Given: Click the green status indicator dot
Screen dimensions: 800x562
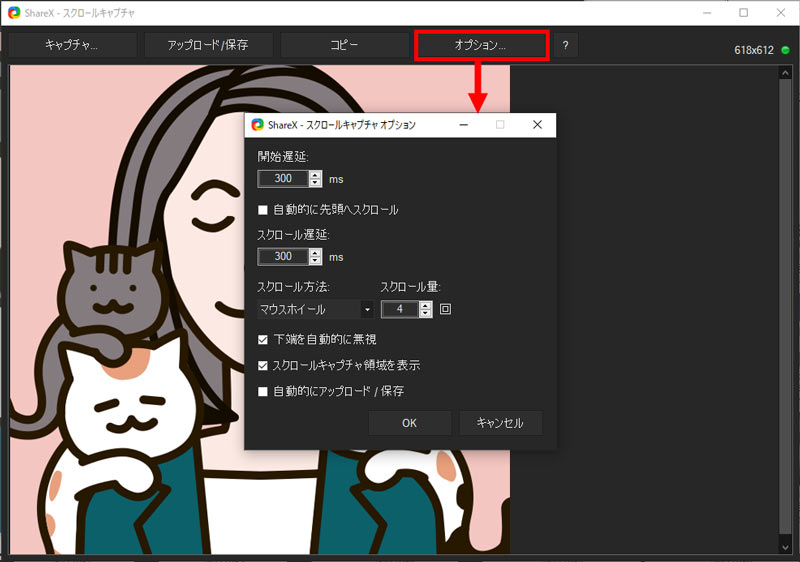Looking at the screenshot, I should tap(786, 50).
